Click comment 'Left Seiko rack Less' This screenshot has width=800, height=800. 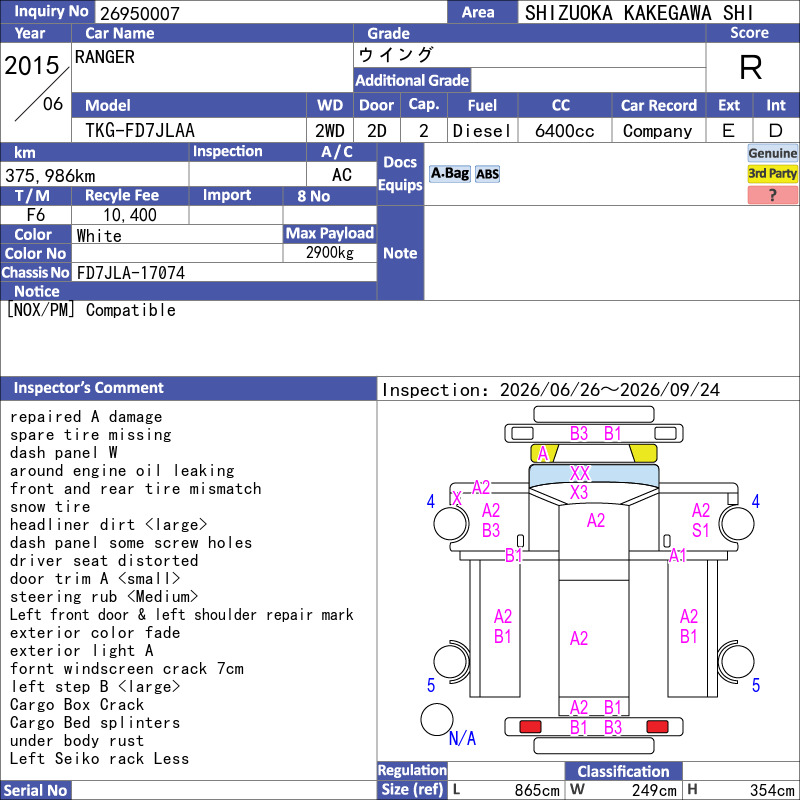coord(99,759)
